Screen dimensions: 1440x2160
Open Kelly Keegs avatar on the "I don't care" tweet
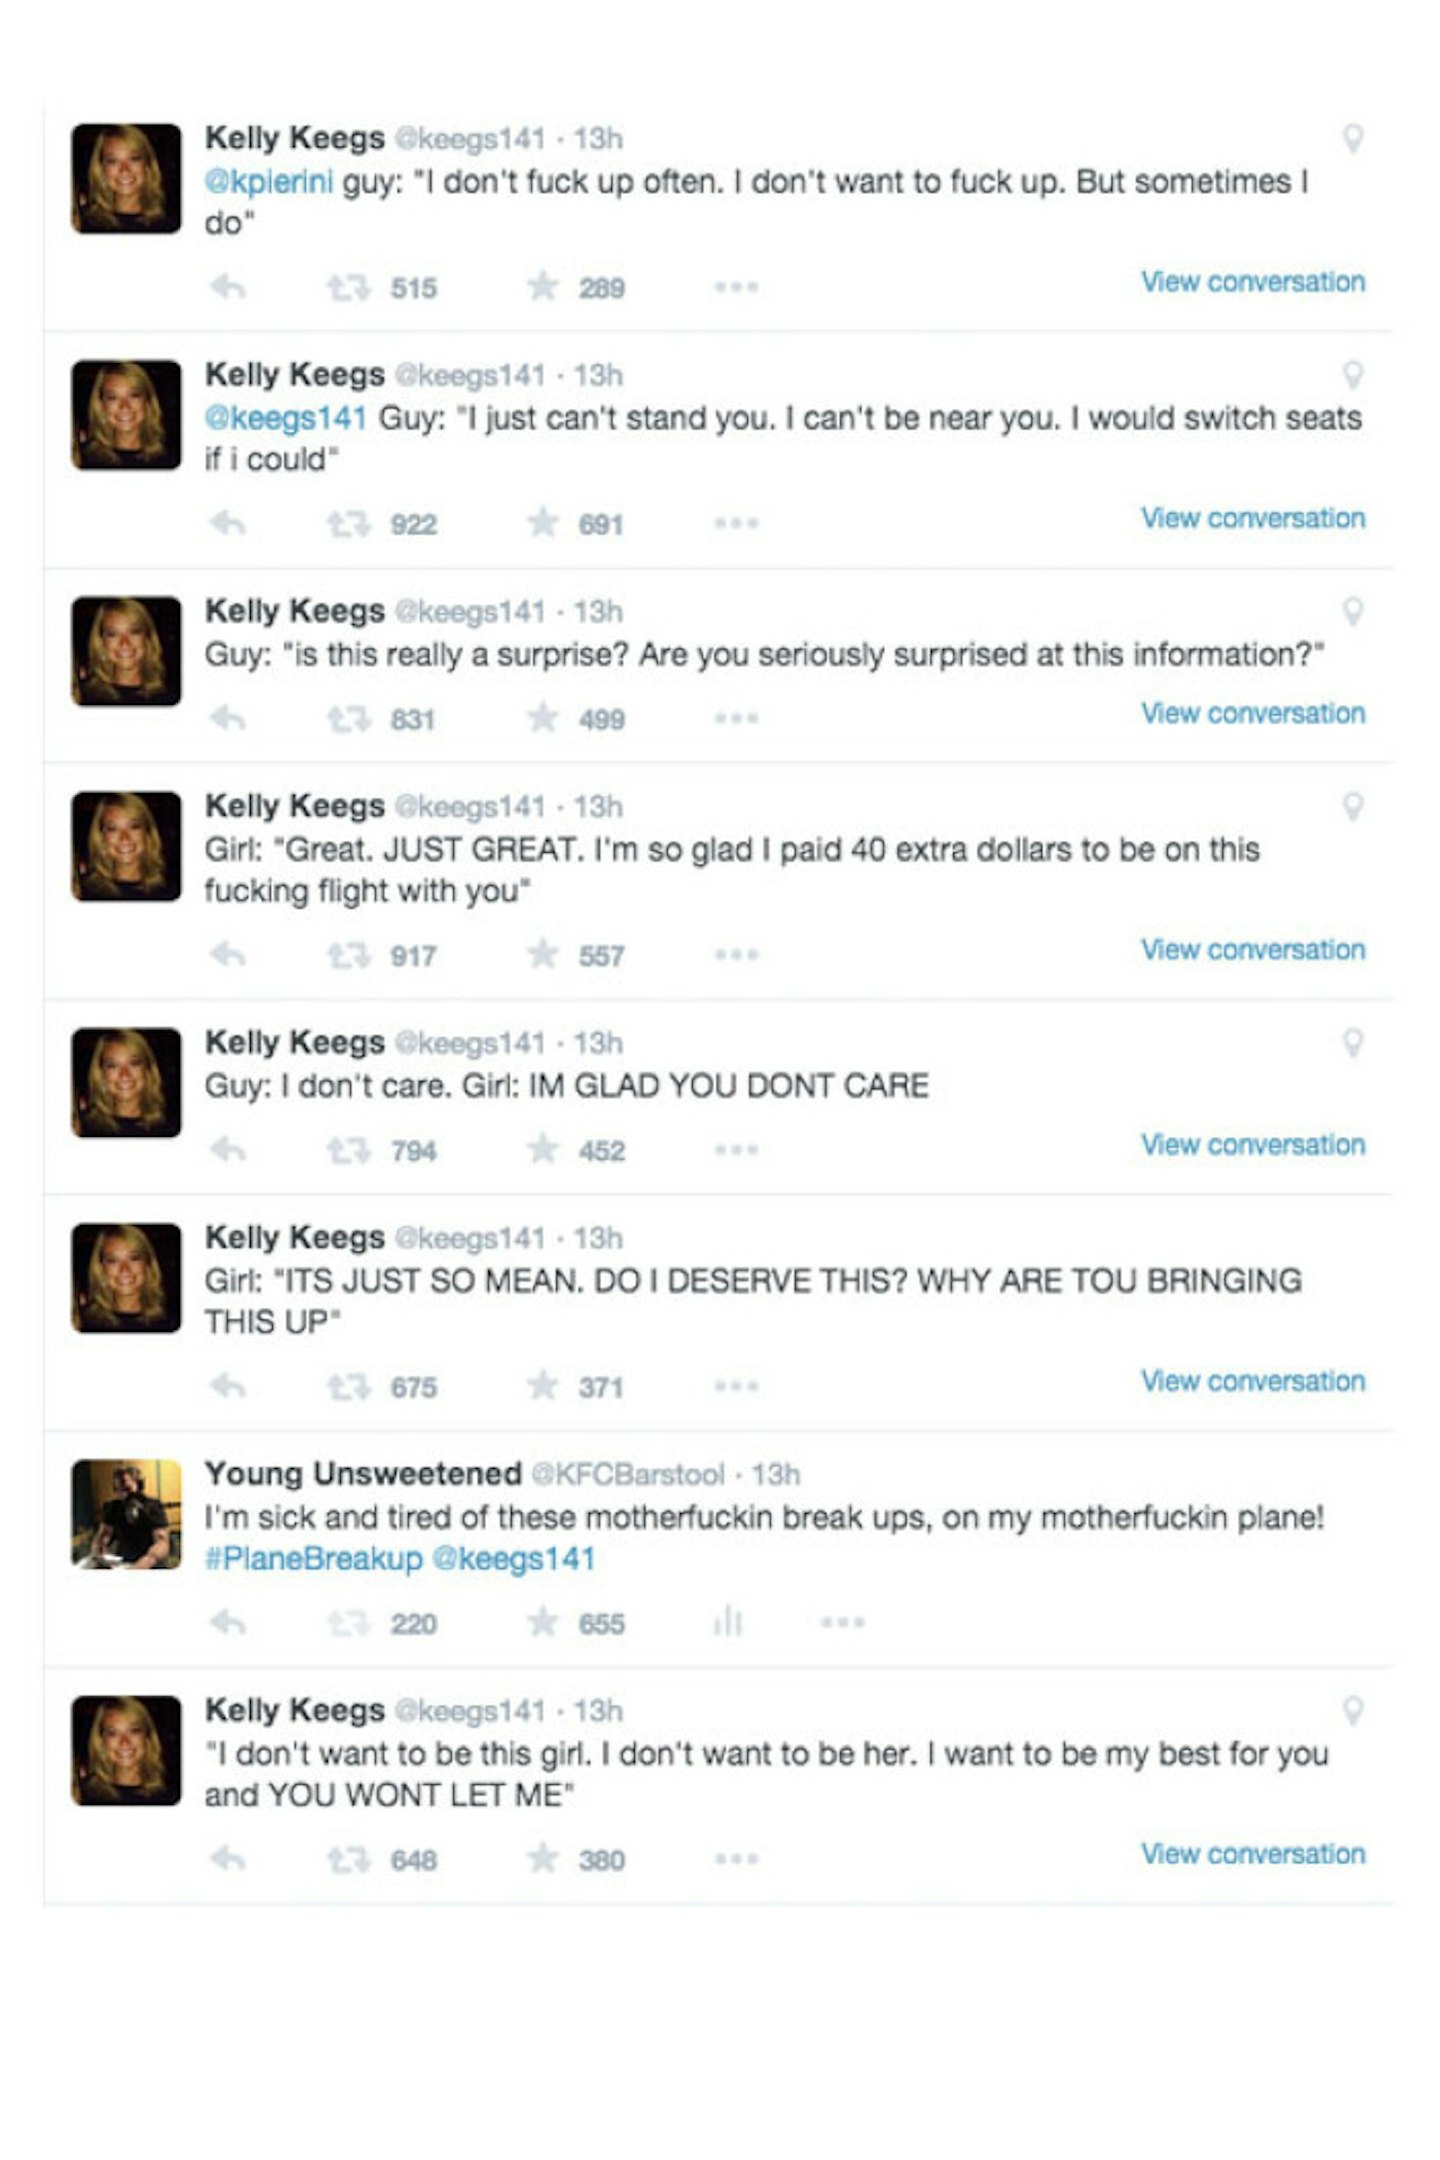click(126, 1083)
